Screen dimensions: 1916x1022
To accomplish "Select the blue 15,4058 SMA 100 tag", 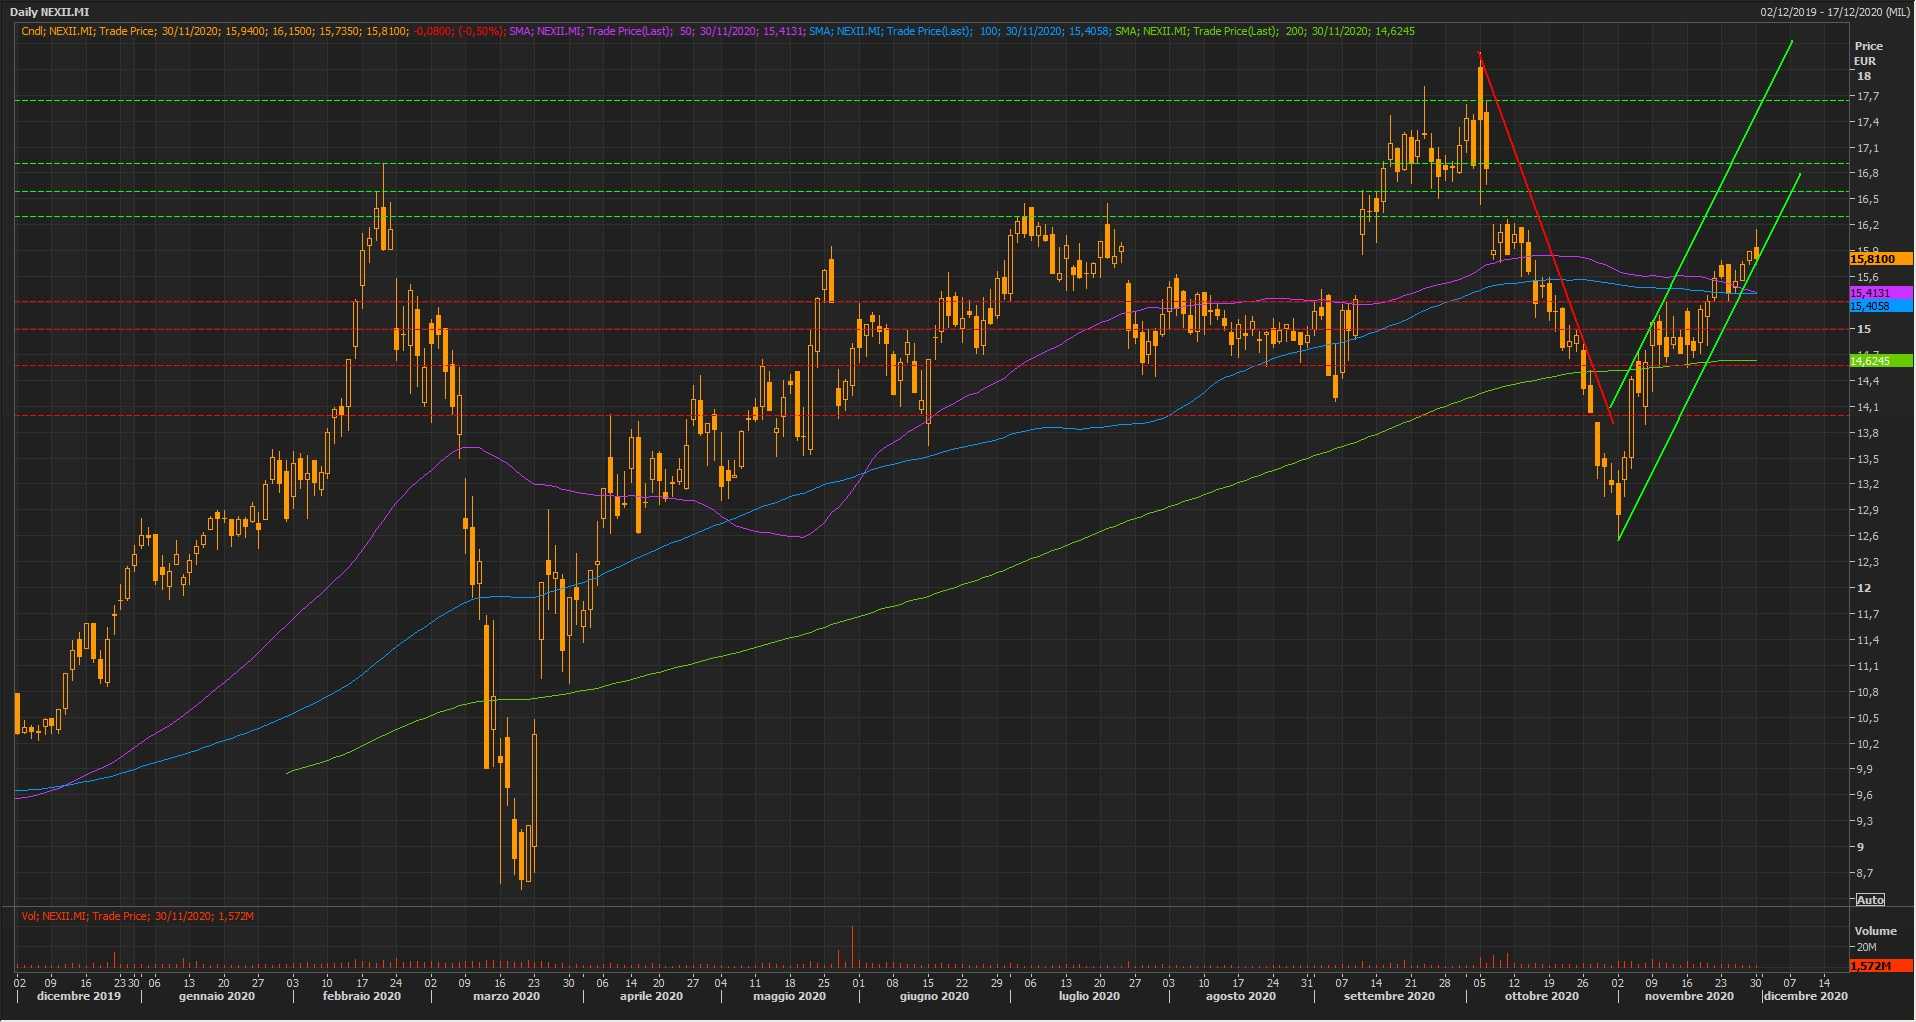I will 1869,306.
